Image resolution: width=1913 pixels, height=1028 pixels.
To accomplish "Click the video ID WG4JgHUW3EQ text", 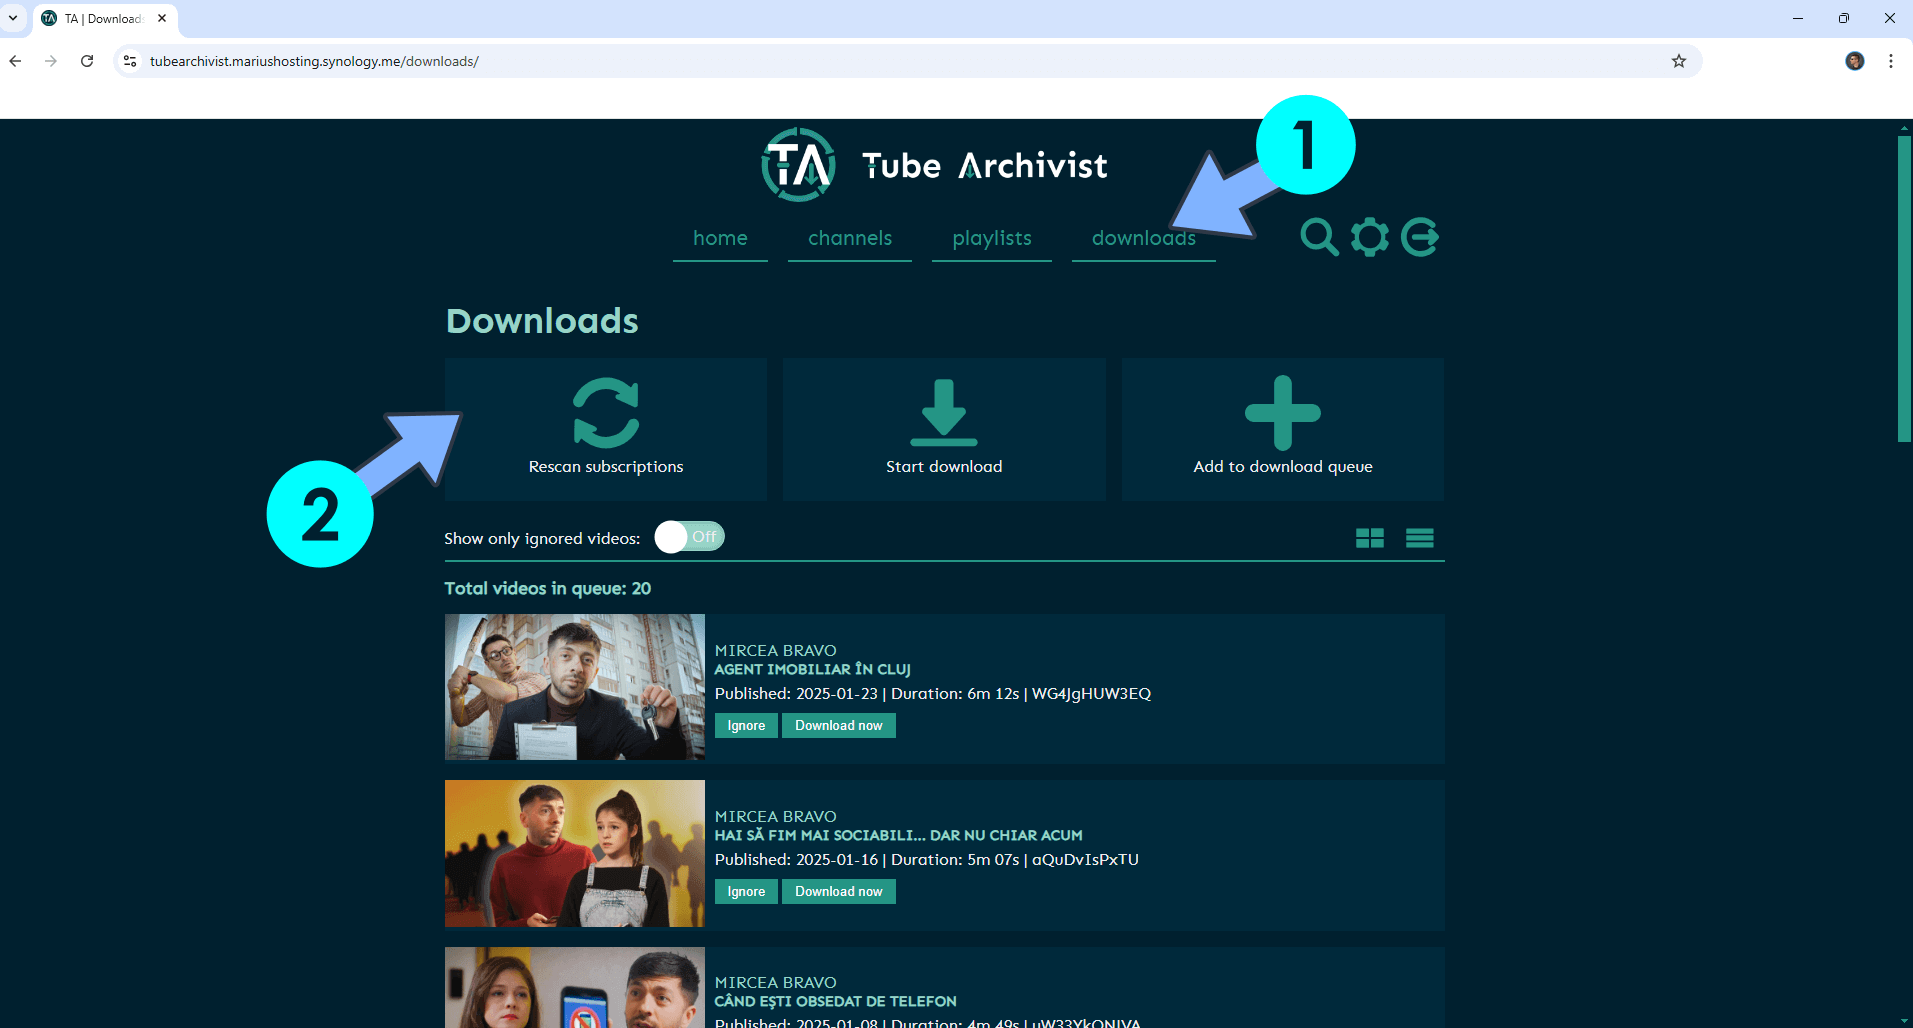I will [1092, 694].
